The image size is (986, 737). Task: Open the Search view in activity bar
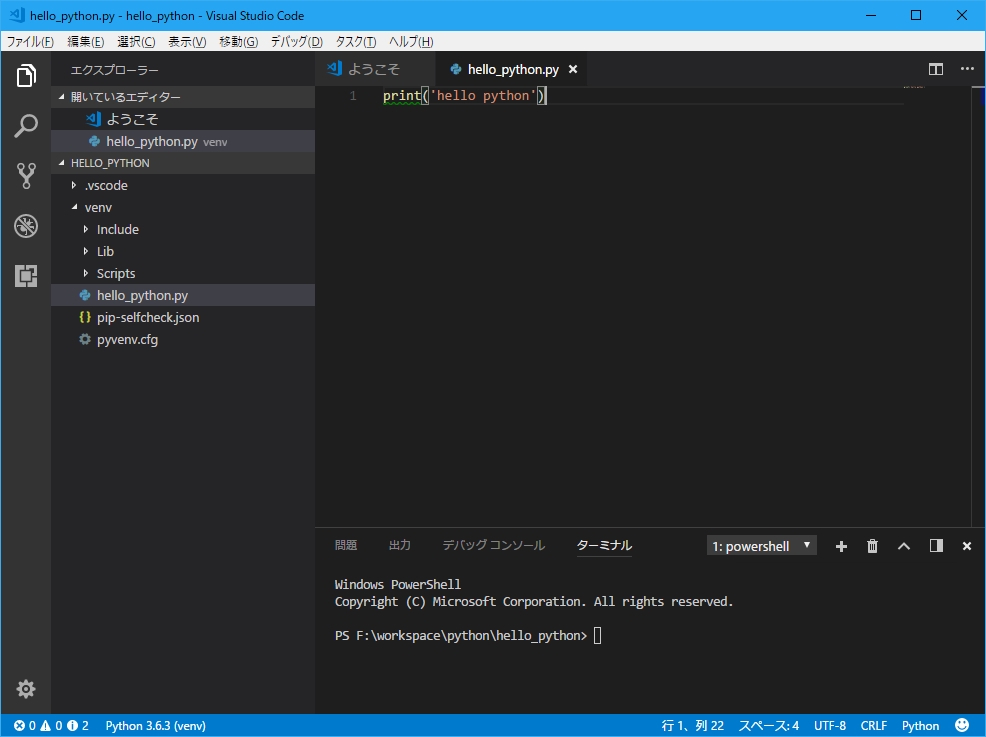point(26,126)
